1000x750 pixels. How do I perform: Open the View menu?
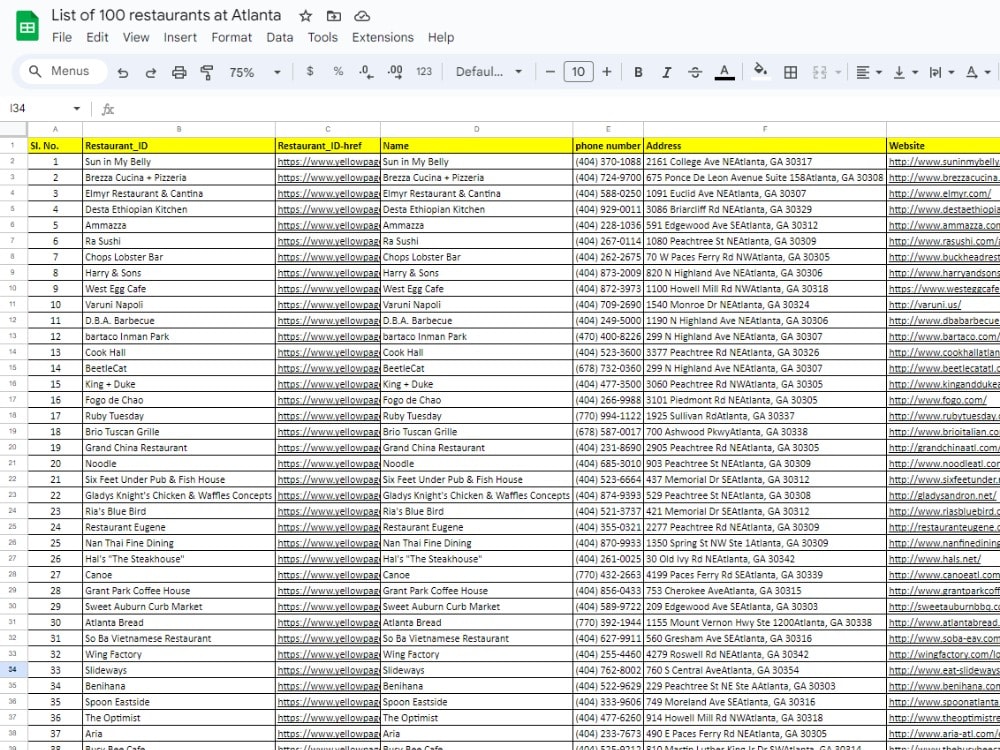(x=136, y=38)
